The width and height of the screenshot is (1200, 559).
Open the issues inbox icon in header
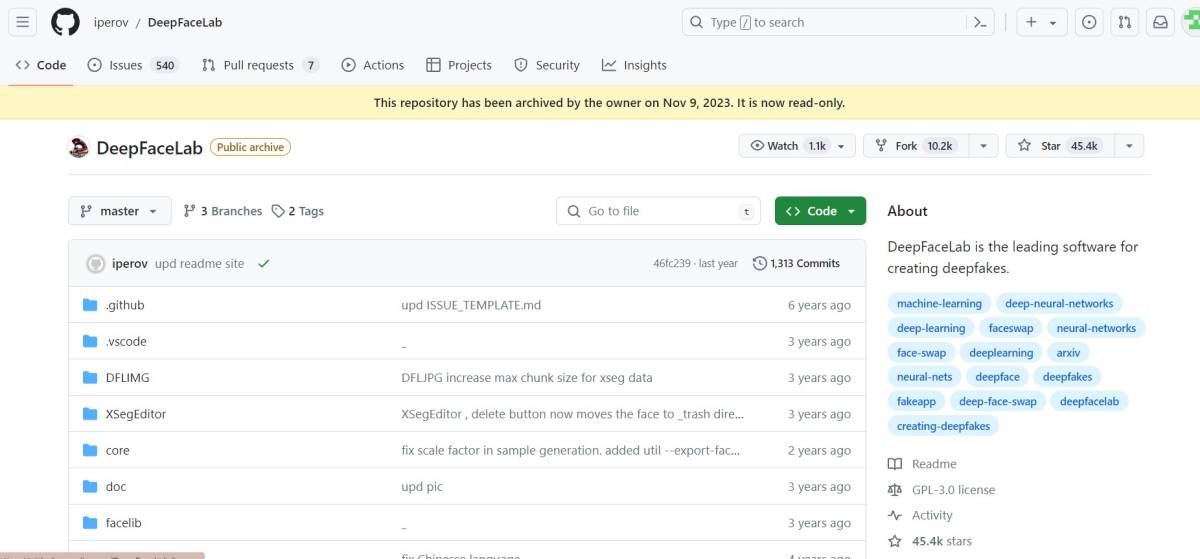click(x=1089, y=22)
